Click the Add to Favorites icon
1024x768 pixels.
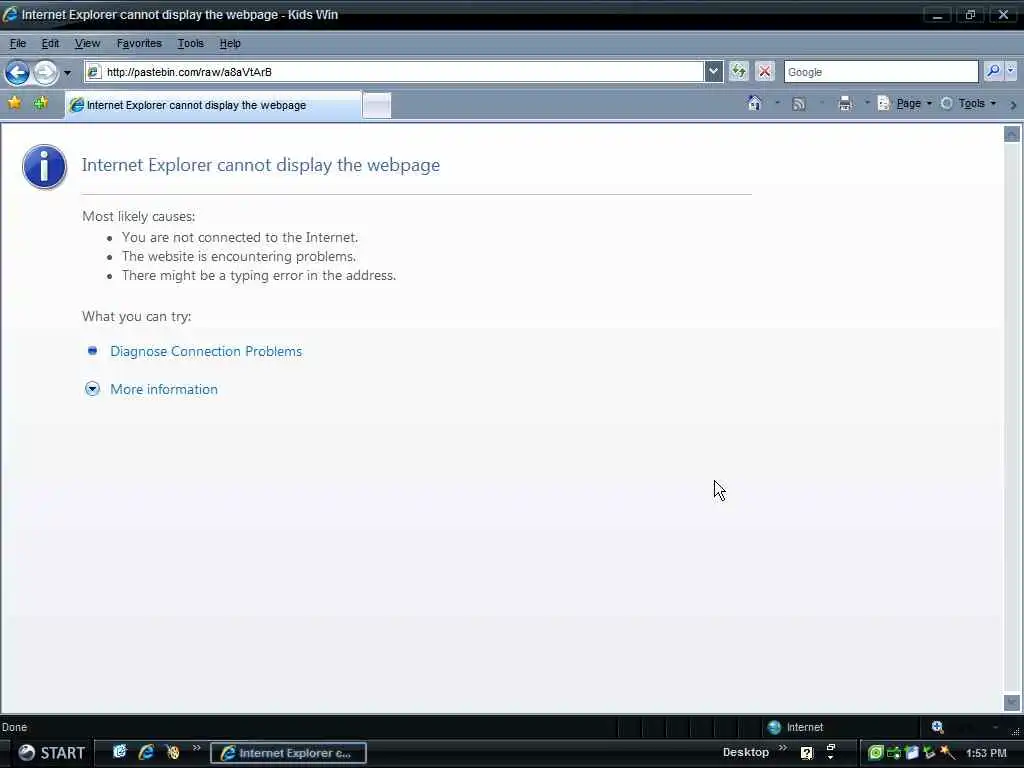(40, 103)
